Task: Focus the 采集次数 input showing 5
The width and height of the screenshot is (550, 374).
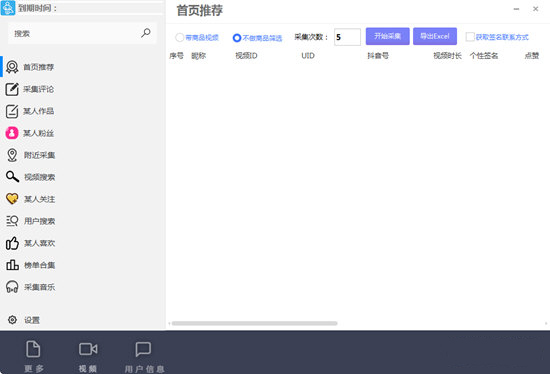Action: coord(347,37)
